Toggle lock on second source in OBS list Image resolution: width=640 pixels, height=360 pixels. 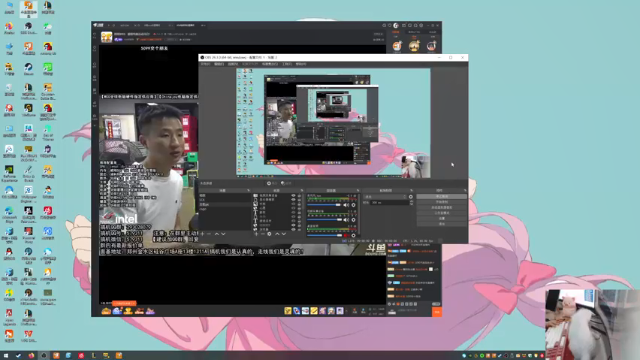tap(300, 200)
